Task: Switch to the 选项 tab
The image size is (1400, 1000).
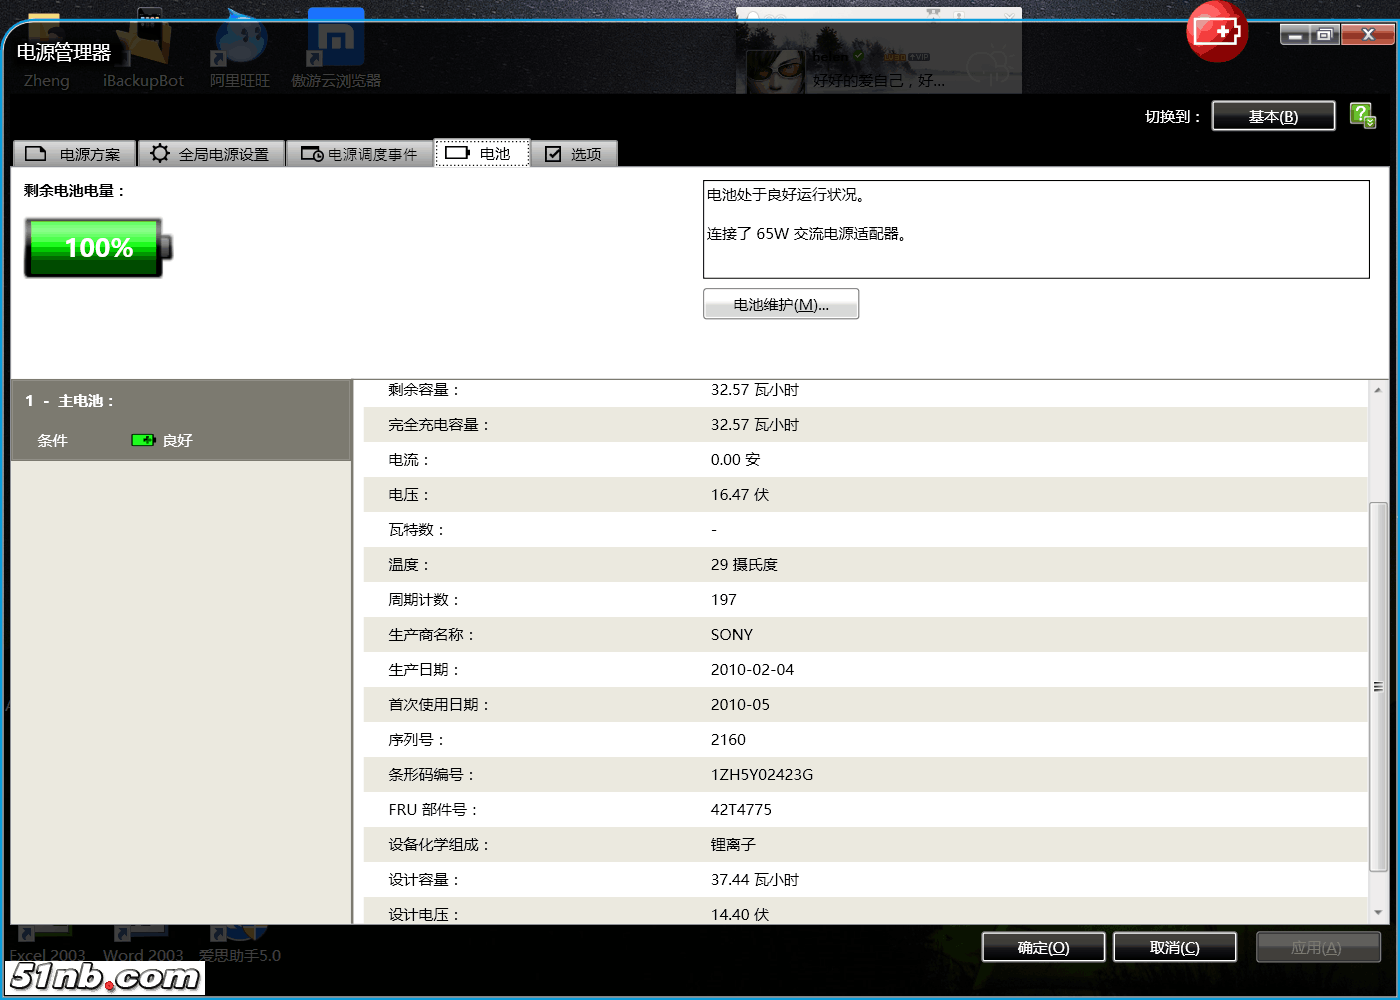Action: (x=574, y=154)
